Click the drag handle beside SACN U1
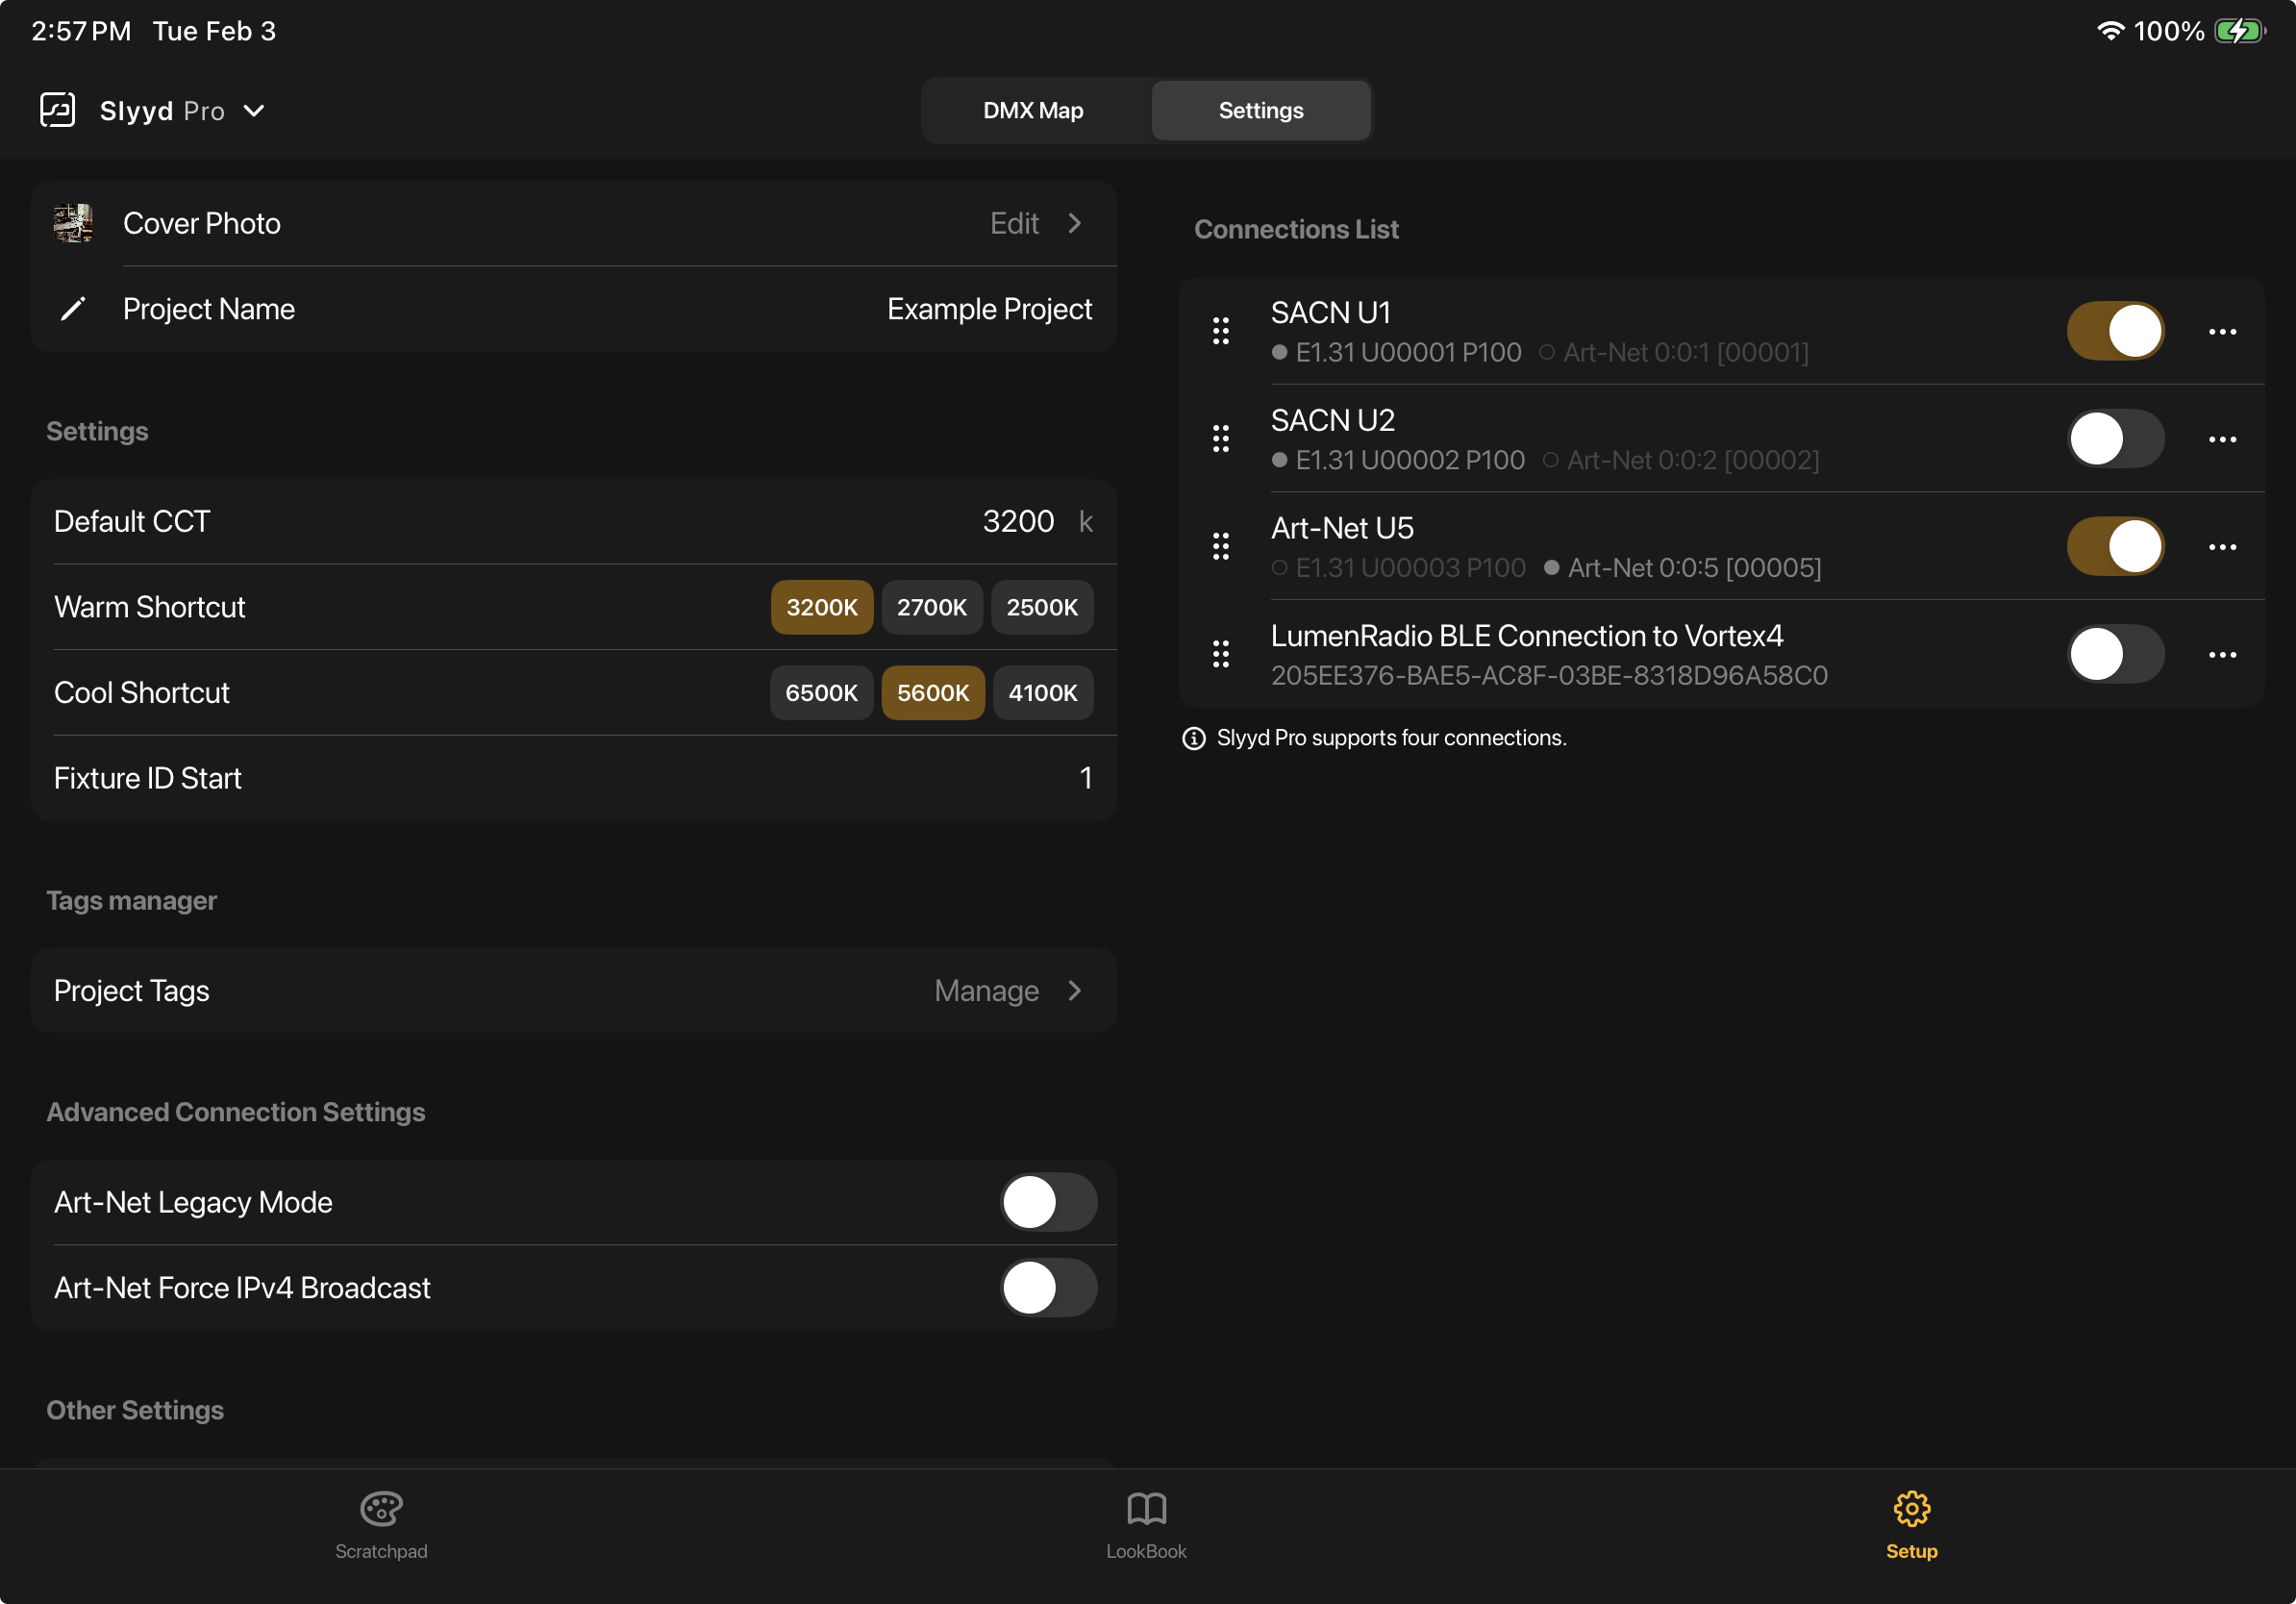The width and height of the screenshot is (2296, 1604). pyautogui.click(x=1221, y=330)
